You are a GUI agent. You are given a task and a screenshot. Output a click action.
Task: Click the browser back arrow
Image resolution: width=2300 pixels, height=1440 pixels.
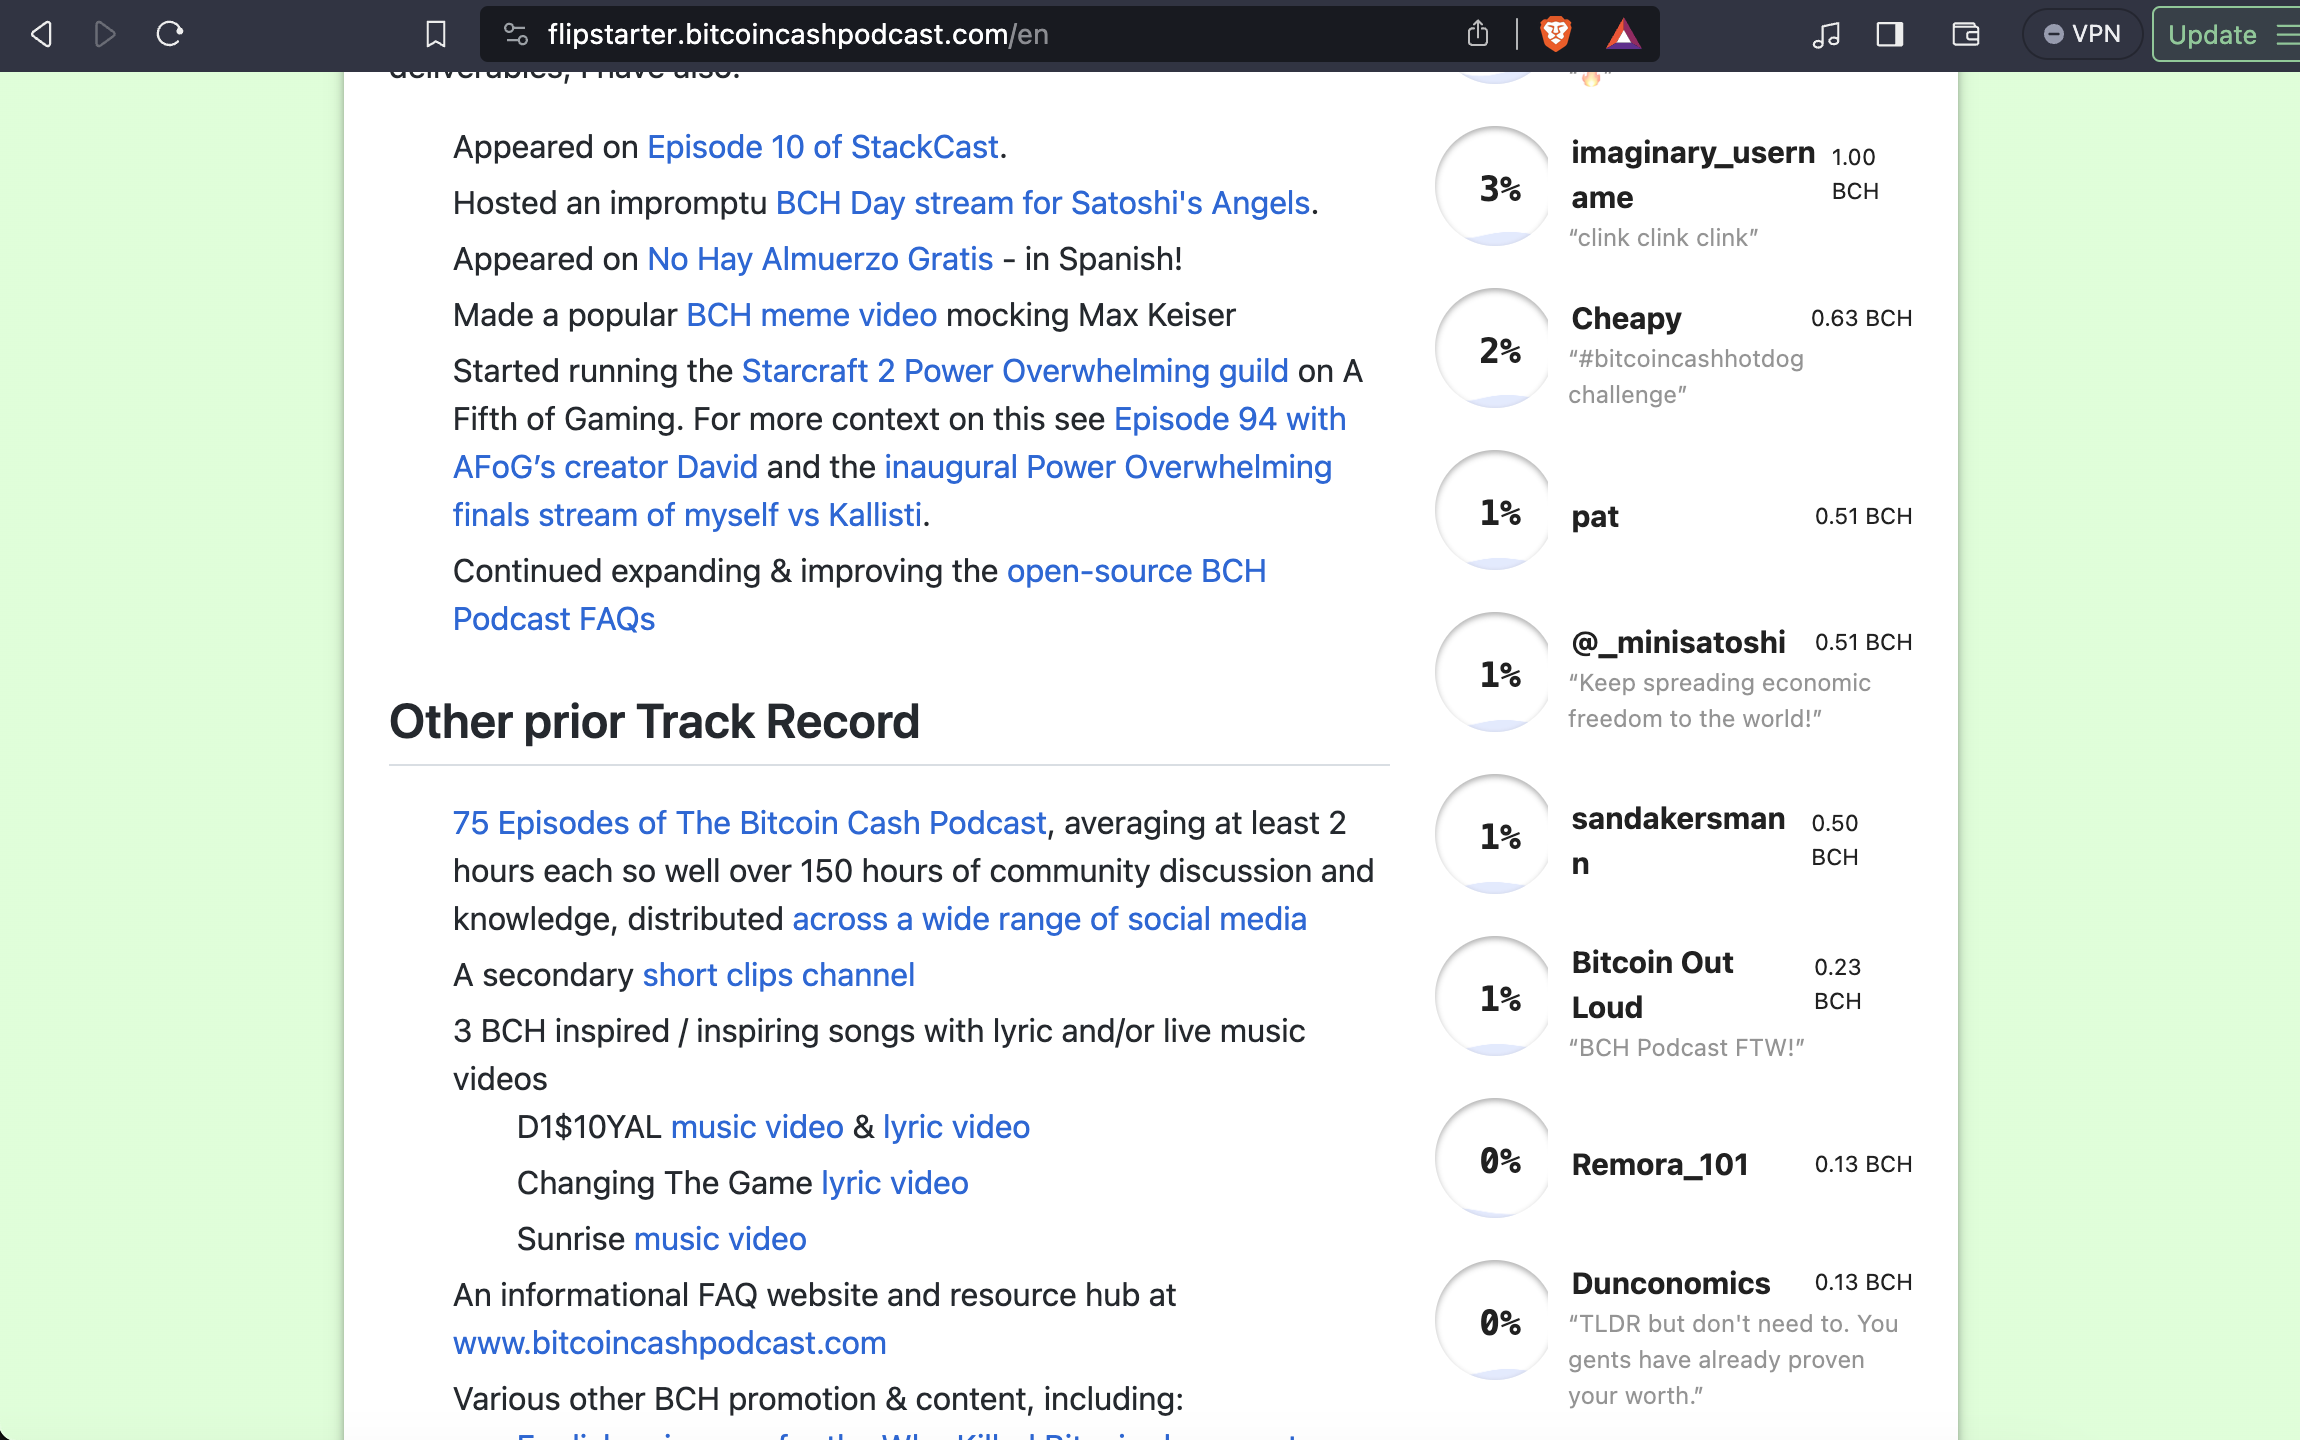(41, 35)
